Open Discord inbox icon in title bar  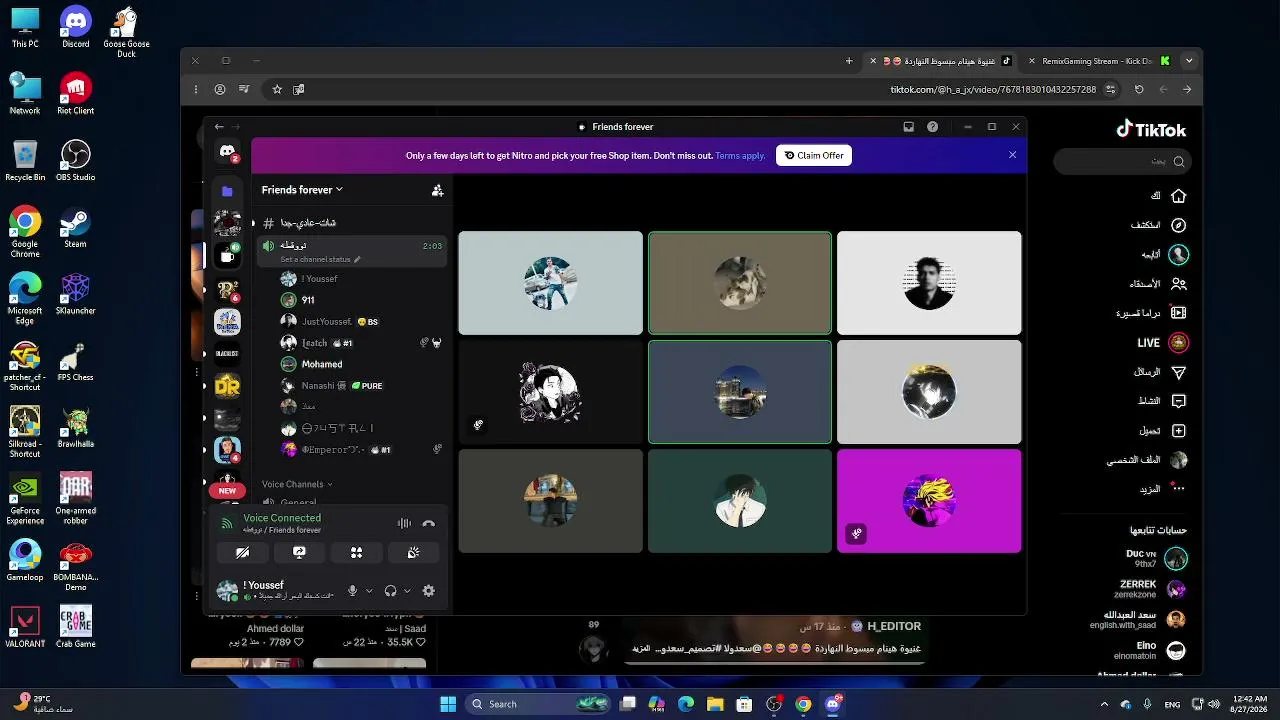[908, 127]
